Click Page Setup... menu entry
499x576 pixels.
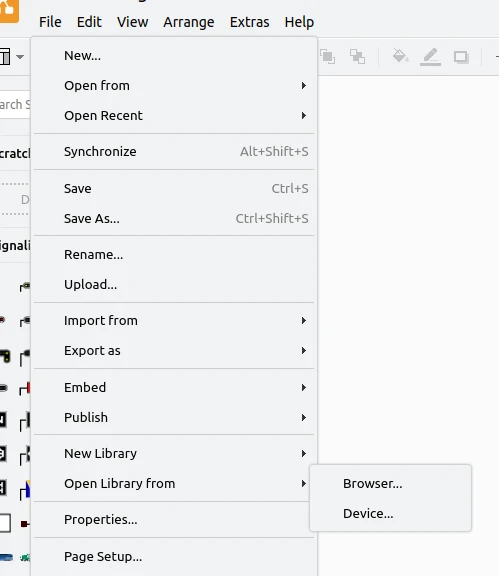pyautogui.click(x=174, y=557)
